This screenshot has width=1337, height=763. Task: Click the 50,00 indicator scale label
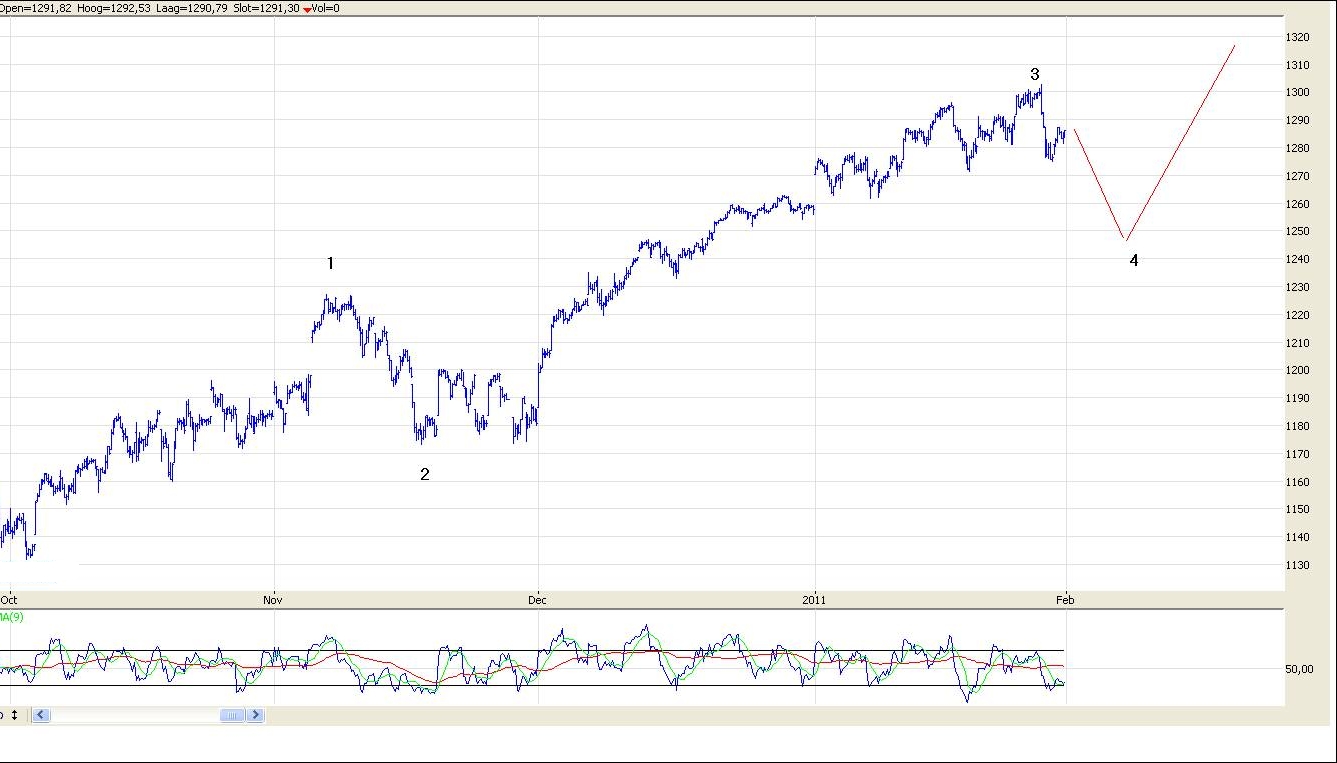pyautogui.click(x=1299, y=669)
